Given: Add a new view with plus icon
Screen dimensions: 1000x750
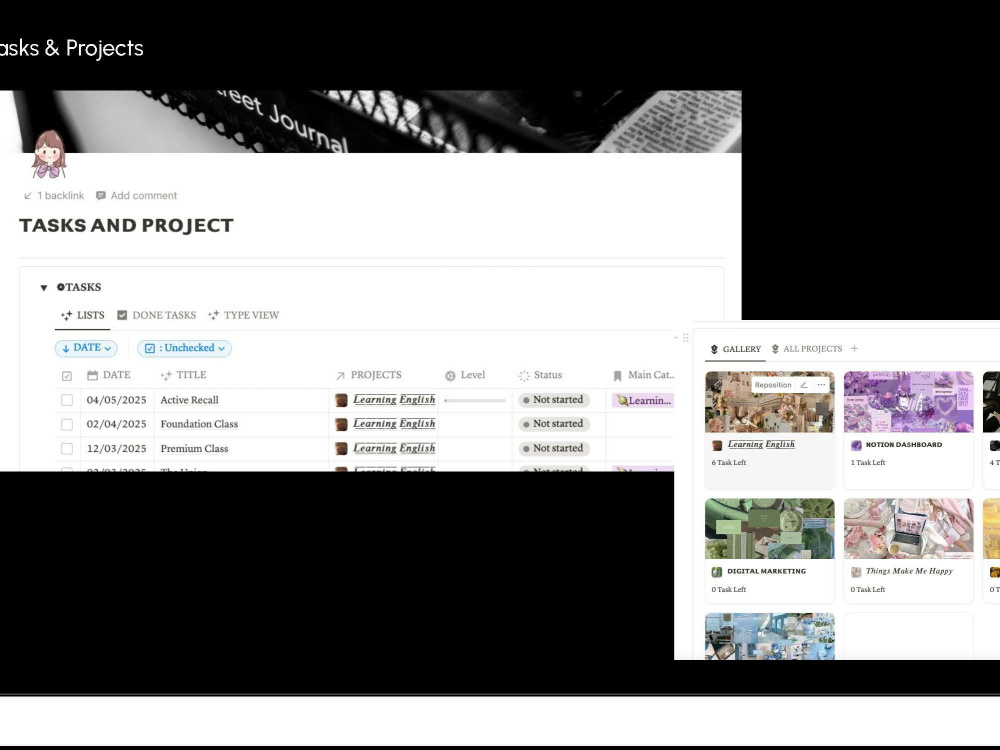Looking at the screenshot, I should [x=855, y=348].
